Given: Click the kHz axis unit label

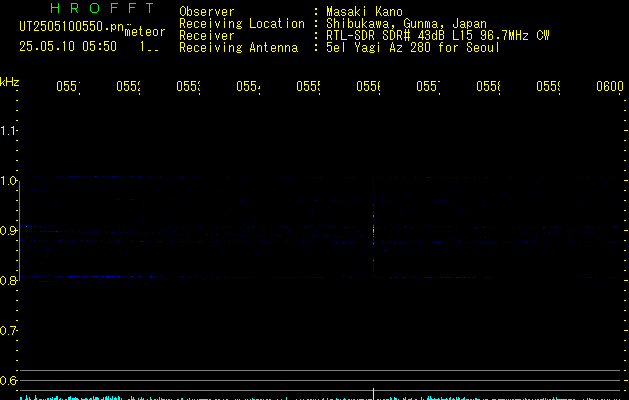Looking at the screenshot, I should pos(9,82).
